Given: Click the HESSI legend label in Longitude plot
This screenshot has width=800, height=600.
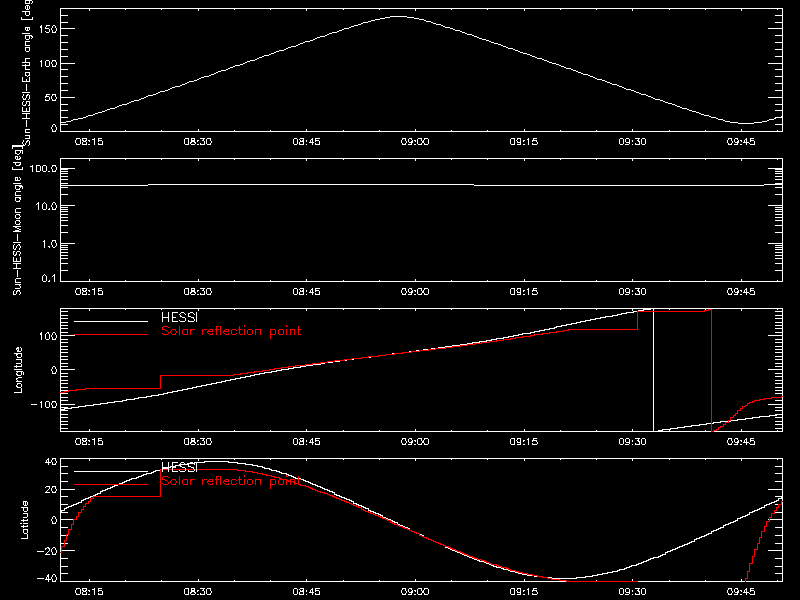Looking at the screenshot, I should [179, 317].
